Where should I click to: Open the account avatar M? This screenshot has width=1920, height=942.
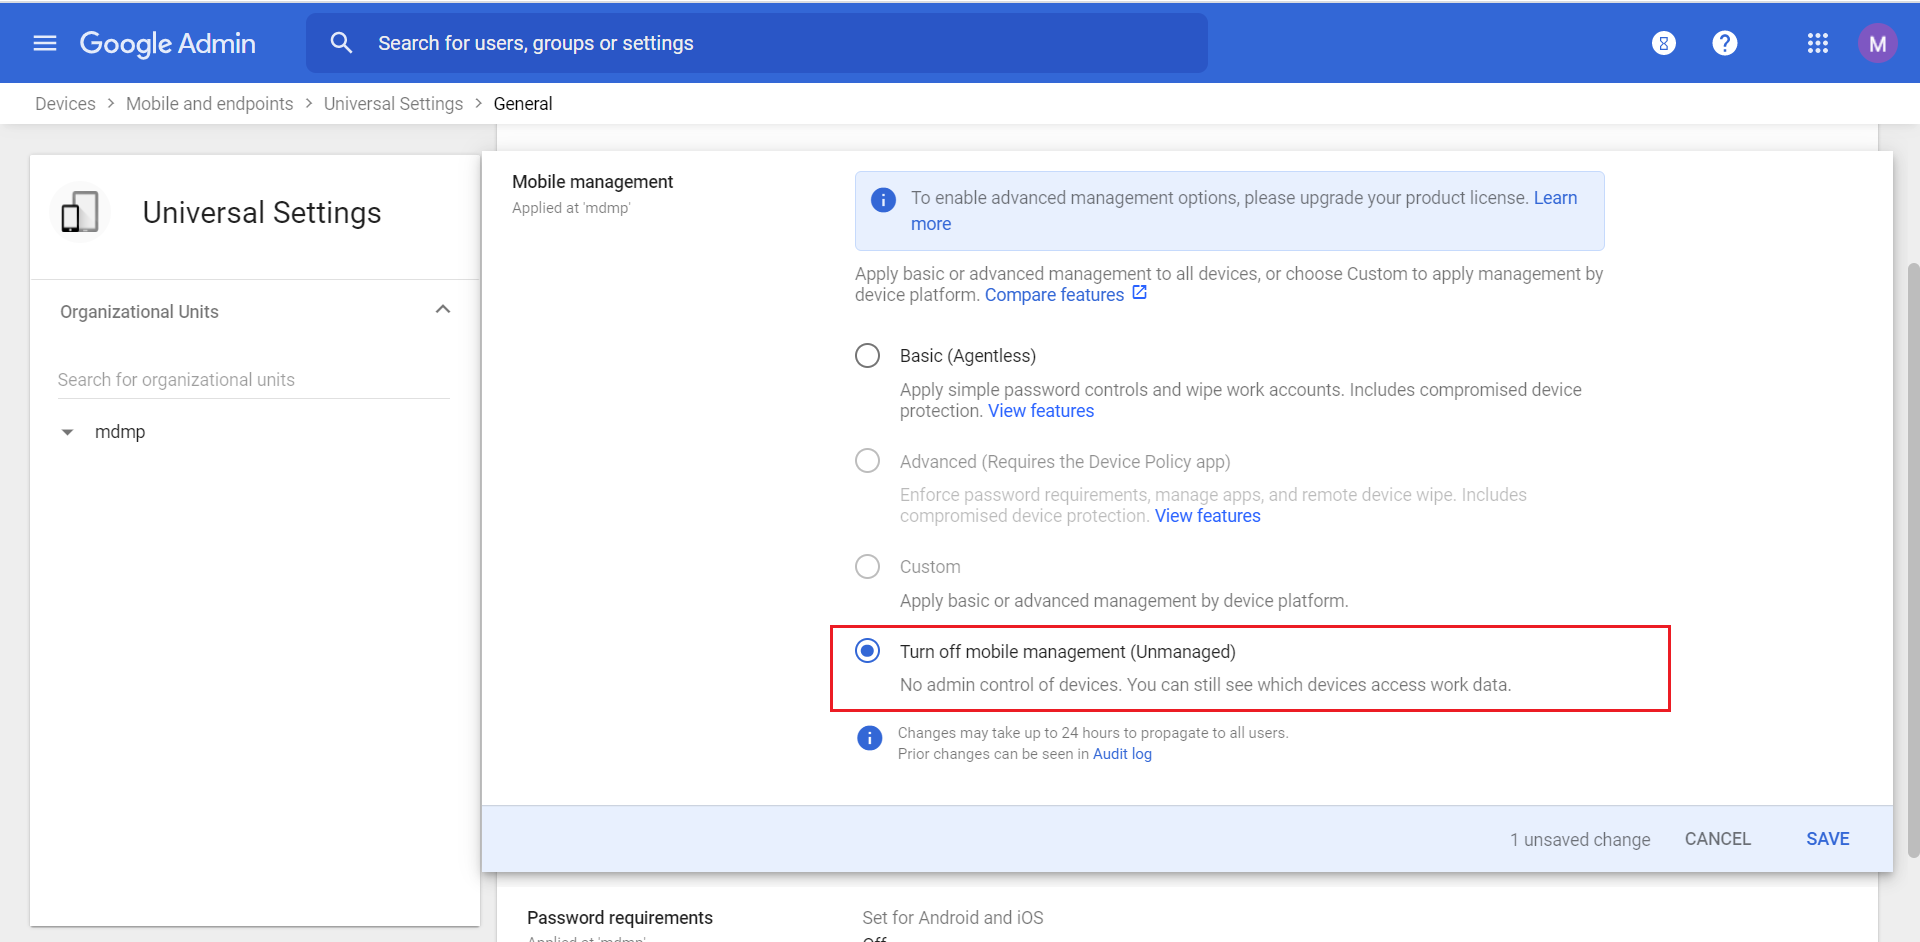coord(1877,43)
